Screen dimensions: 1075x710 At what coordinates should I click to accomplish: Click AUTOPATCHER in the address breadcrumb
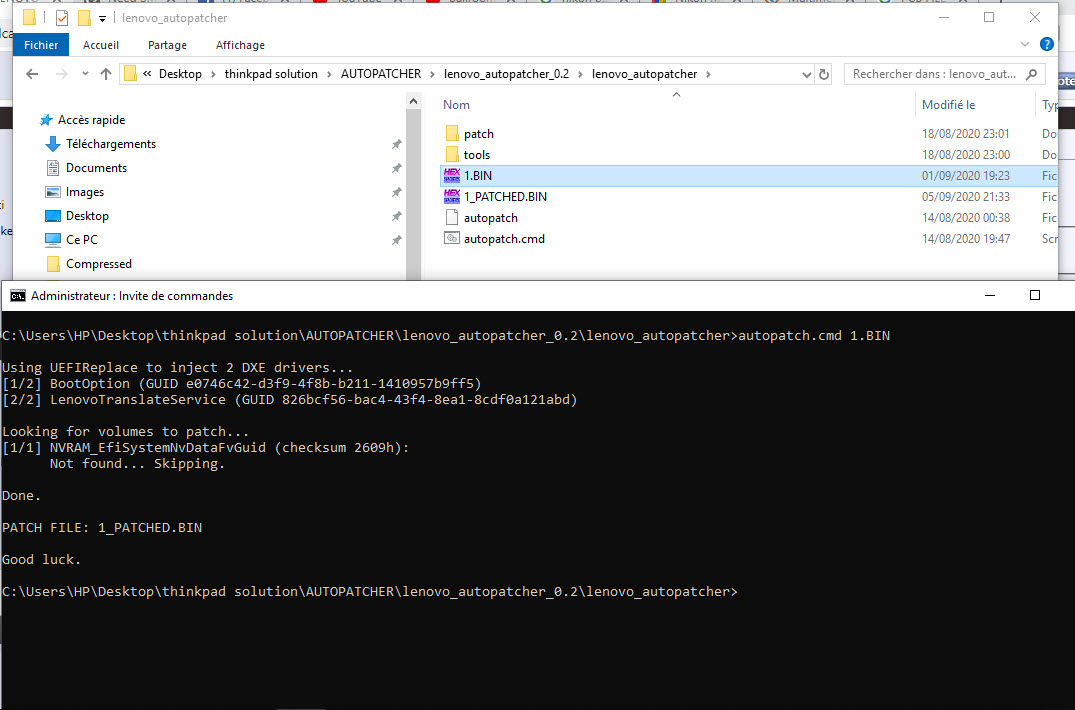click(381, 74)
